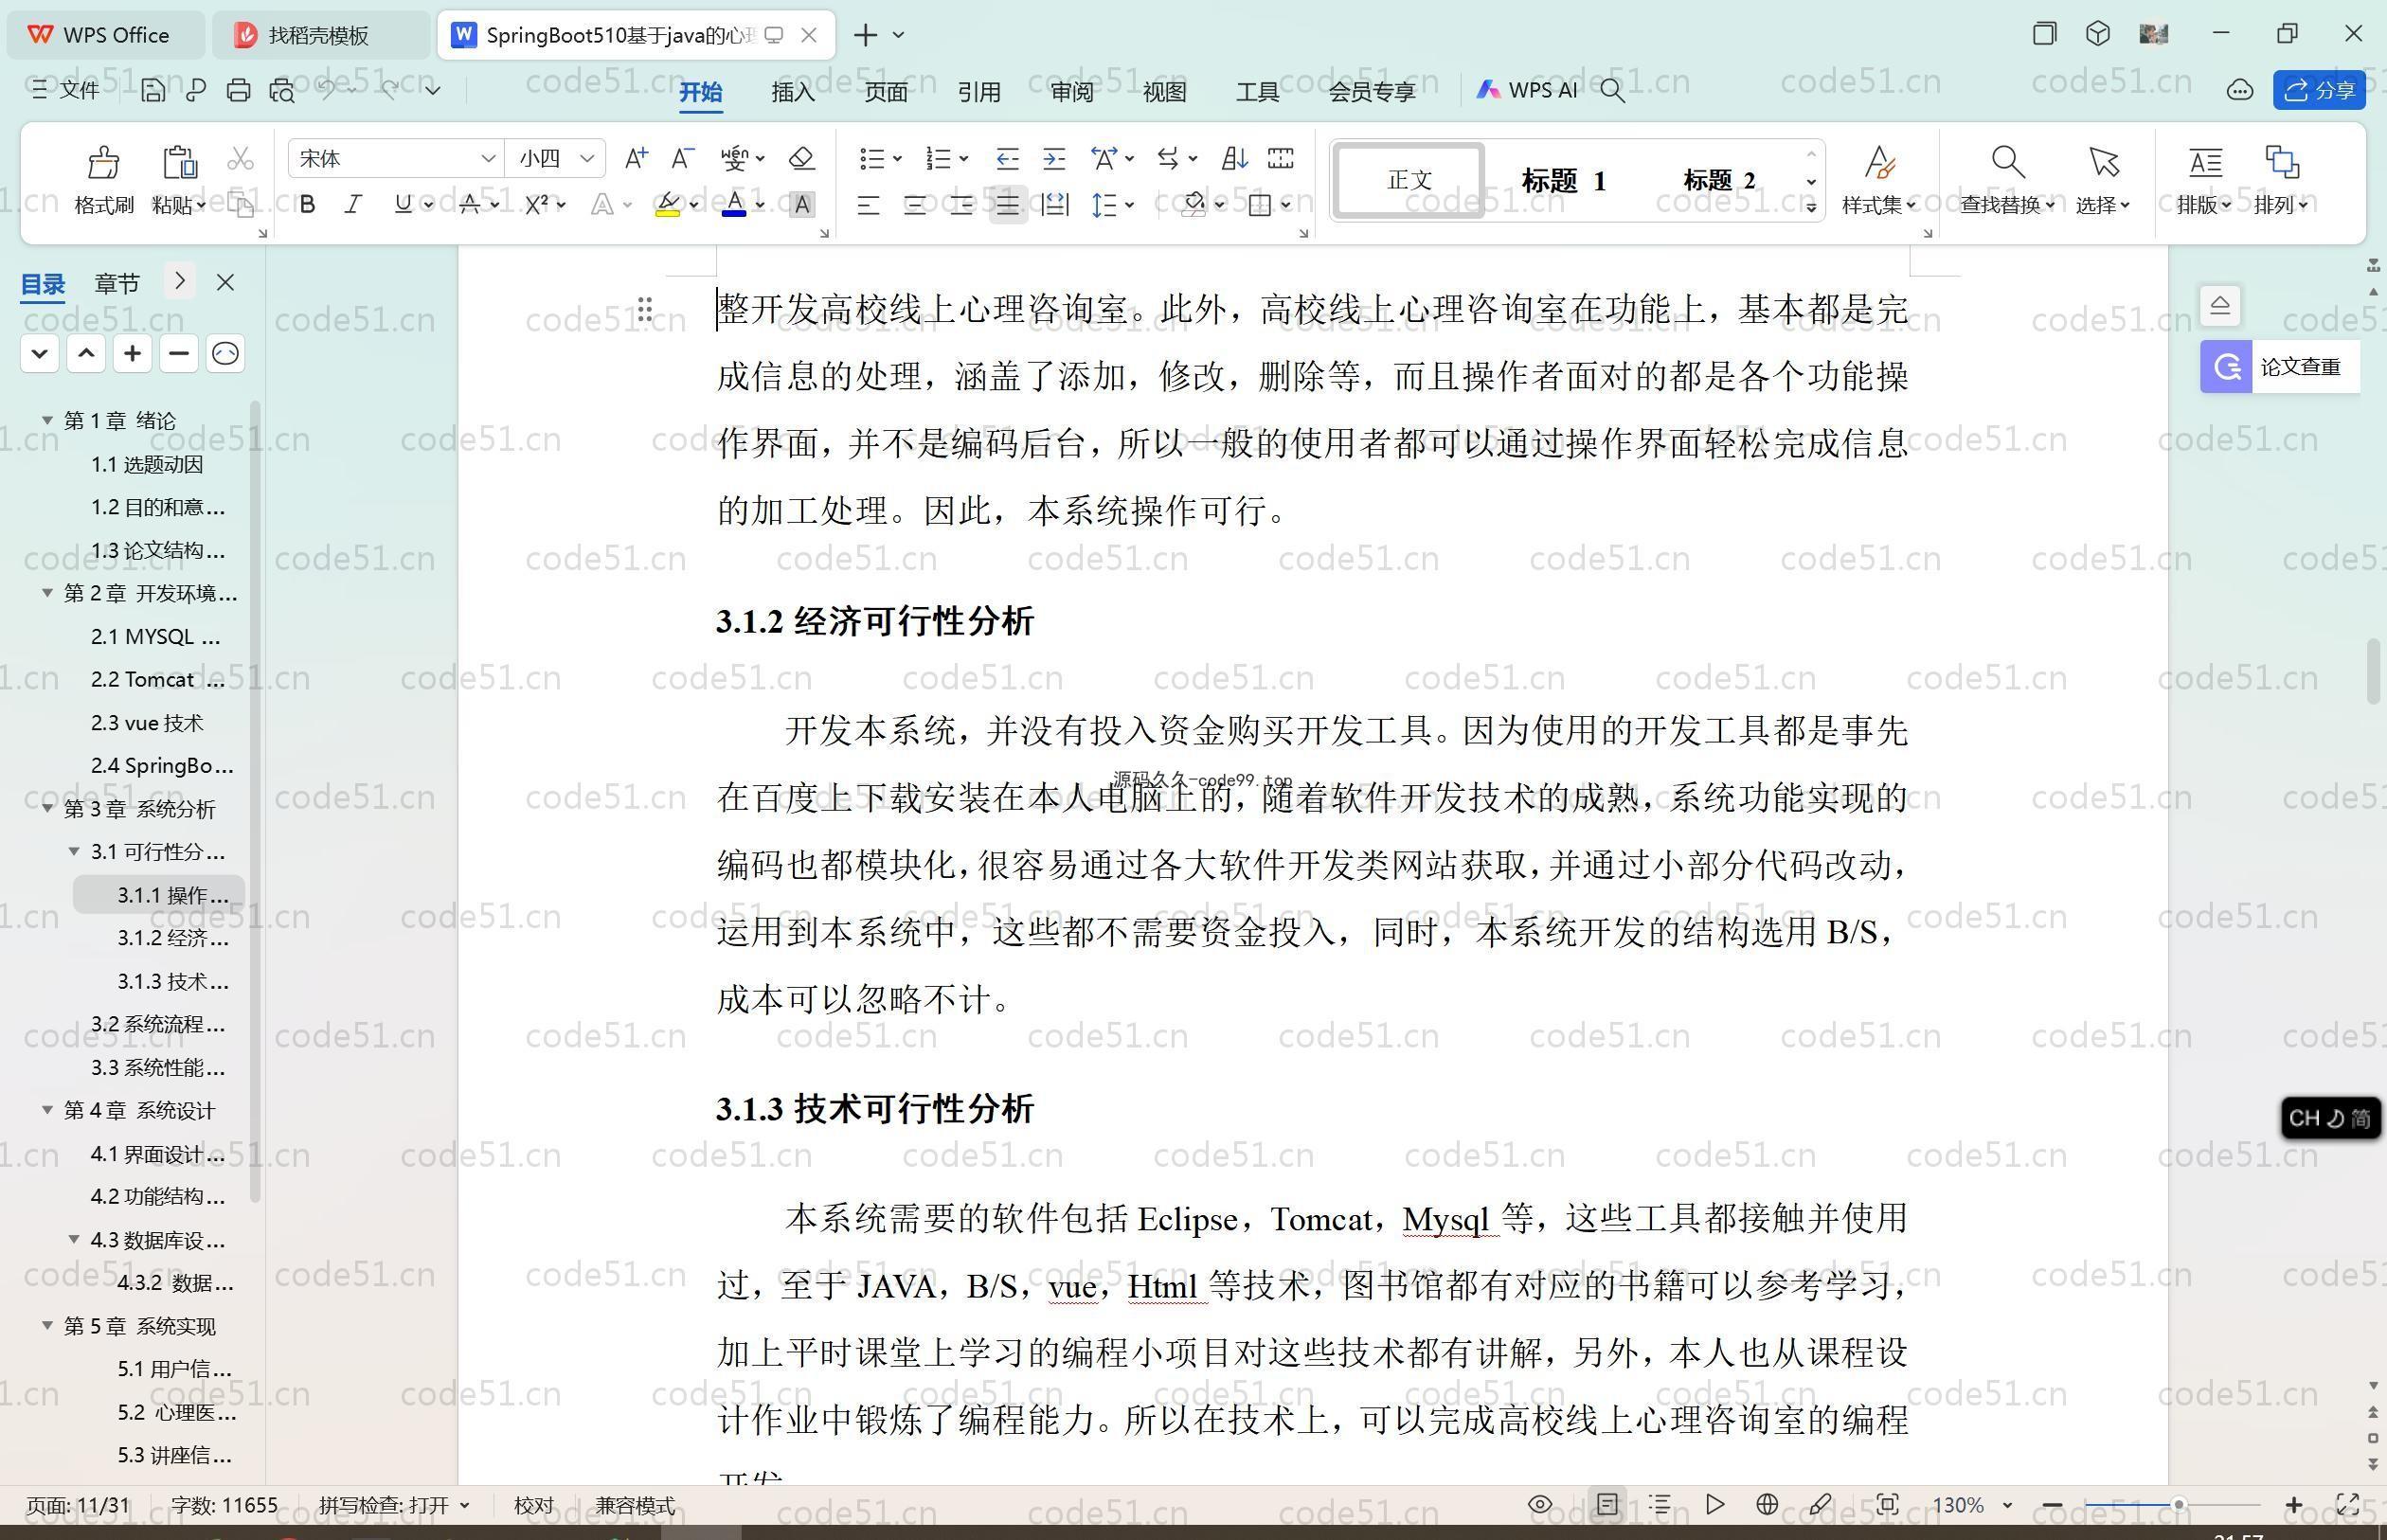The height and width of the screenshot is (1540, 2387).
Task: Click the Find and Replace magnifier icon
Action: 2007,162
